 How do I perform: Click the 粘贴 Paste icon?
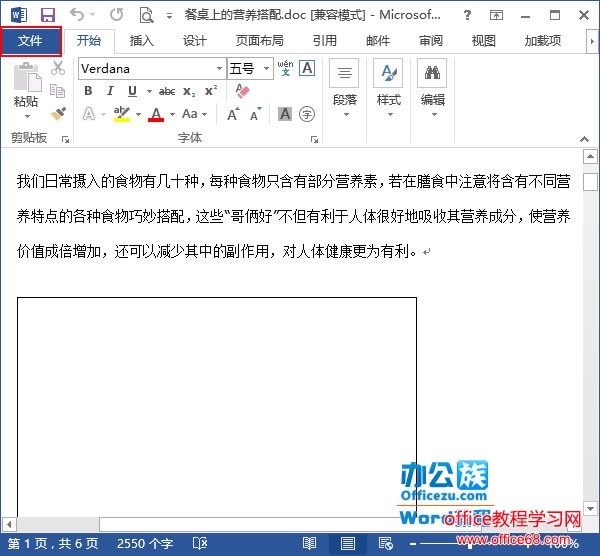pos(27,78)
